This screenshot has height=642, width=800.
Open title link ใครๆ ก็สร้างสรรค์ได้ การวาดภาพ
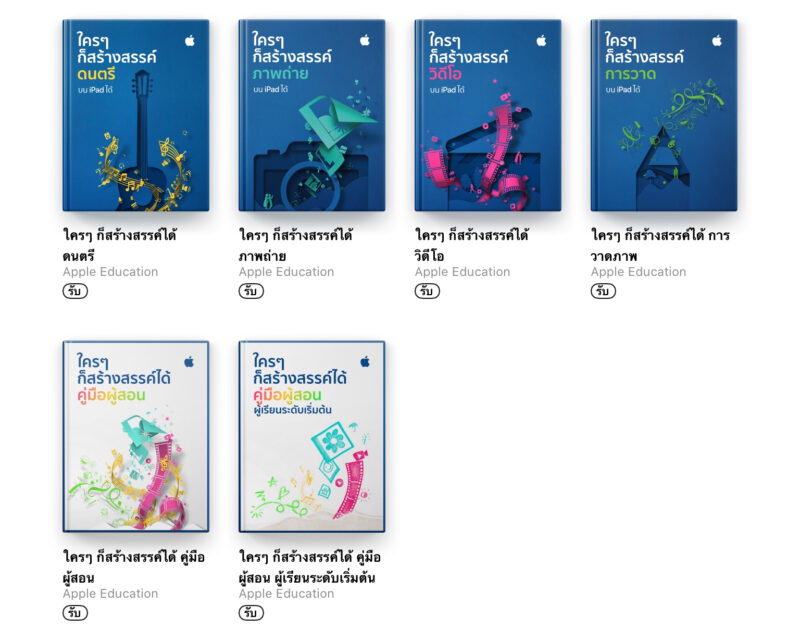(660, 245)
